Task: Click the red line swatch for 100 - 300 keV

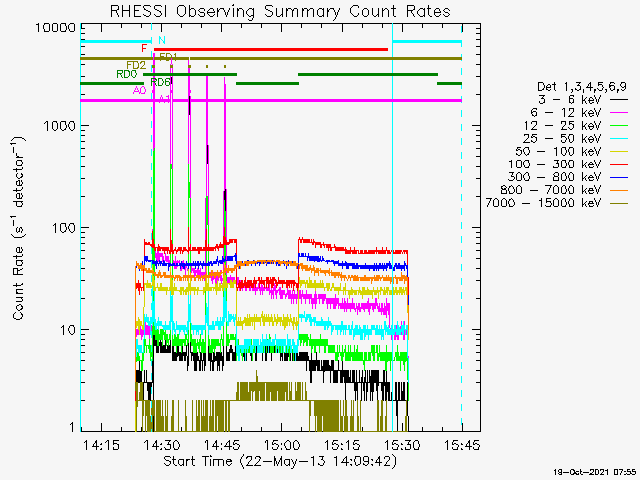Action: pos(619,164)
